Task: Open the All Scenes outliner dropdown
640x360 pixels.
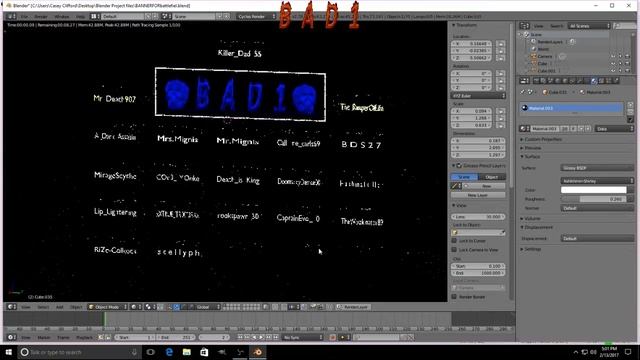Action: click(589, 26)
